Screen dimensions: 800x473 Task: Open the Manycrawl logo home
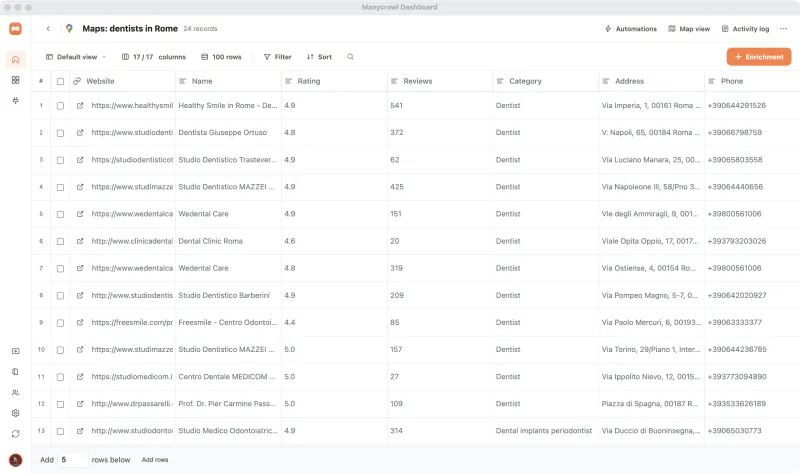point(15,29)
